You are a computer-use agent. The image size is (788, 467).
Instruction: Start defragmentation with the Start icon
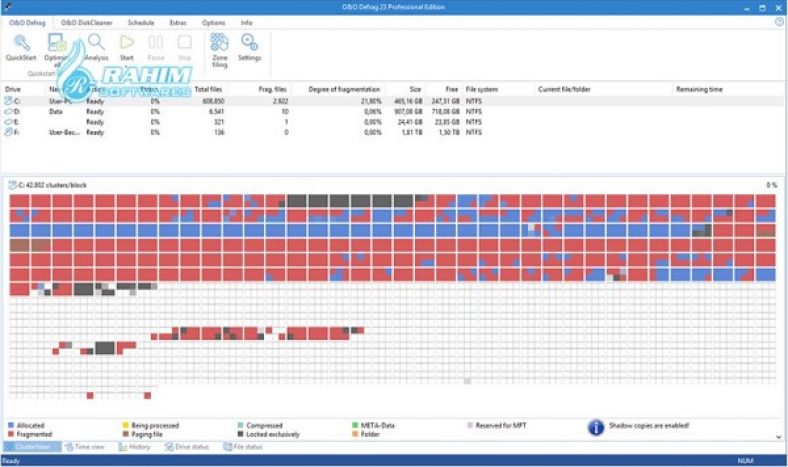point(127,43)
